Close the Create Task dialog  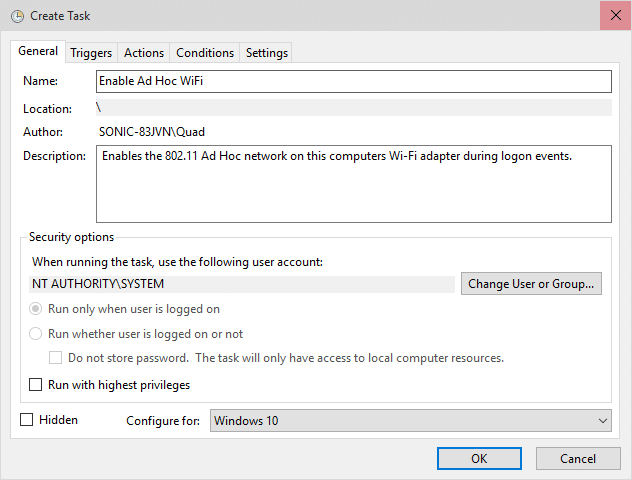(614, 17)
